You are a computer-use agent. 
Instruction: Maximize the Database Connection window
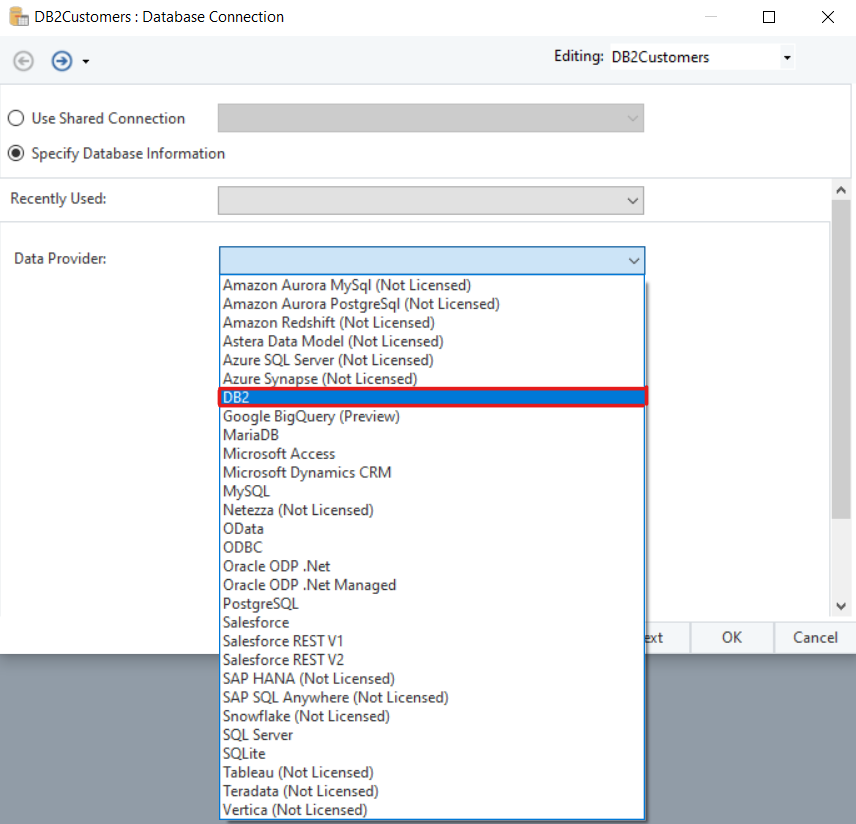pyautogui.click(x=768, y=17)
